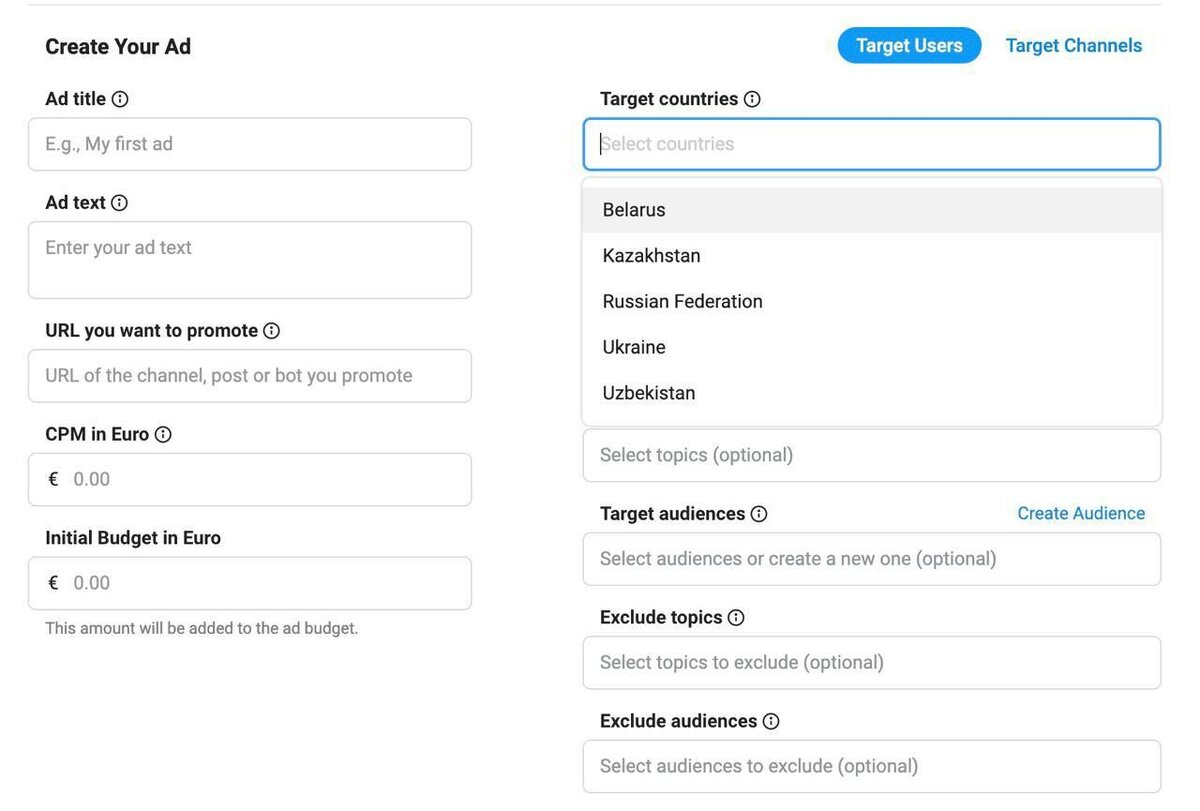Click the info icon beside Ad text
The image size is (1200, 811).
[120, 203]
